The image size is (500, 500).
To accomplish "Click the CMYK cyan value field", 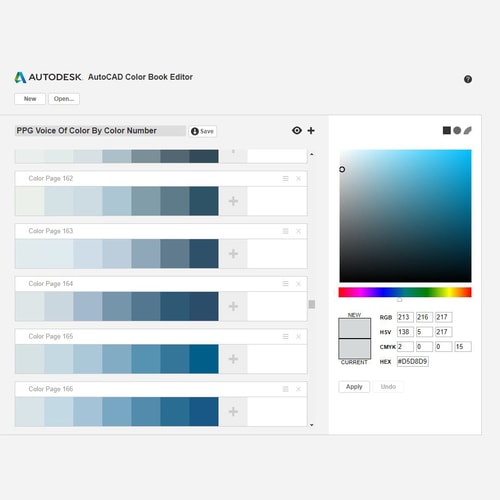I will 405,346.
